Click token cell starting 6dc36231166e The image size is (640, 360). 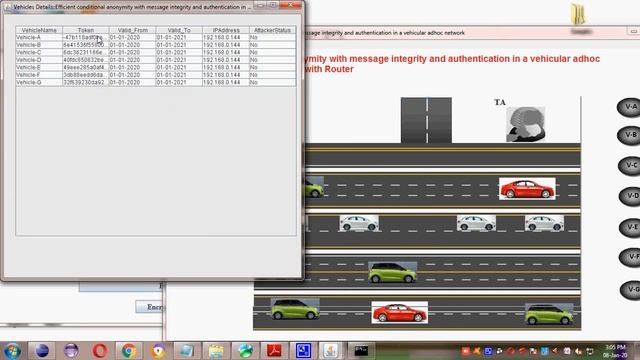click(x=86, y=52)
